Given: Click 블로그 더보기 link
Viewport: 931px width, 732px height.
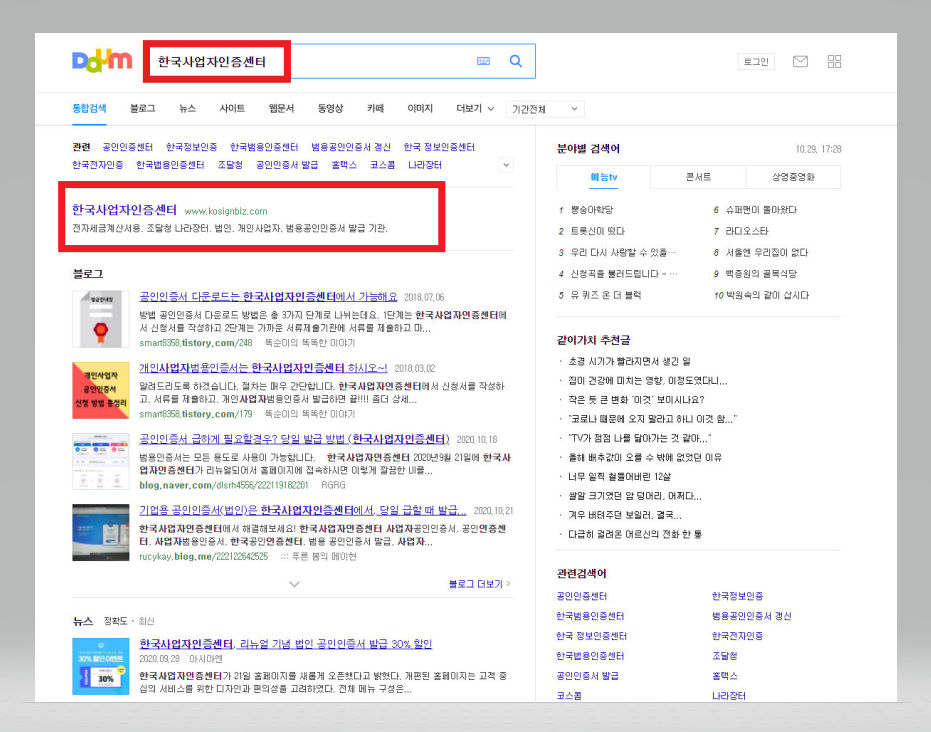Looking at the screenshot, I should [x=479, y=584].
